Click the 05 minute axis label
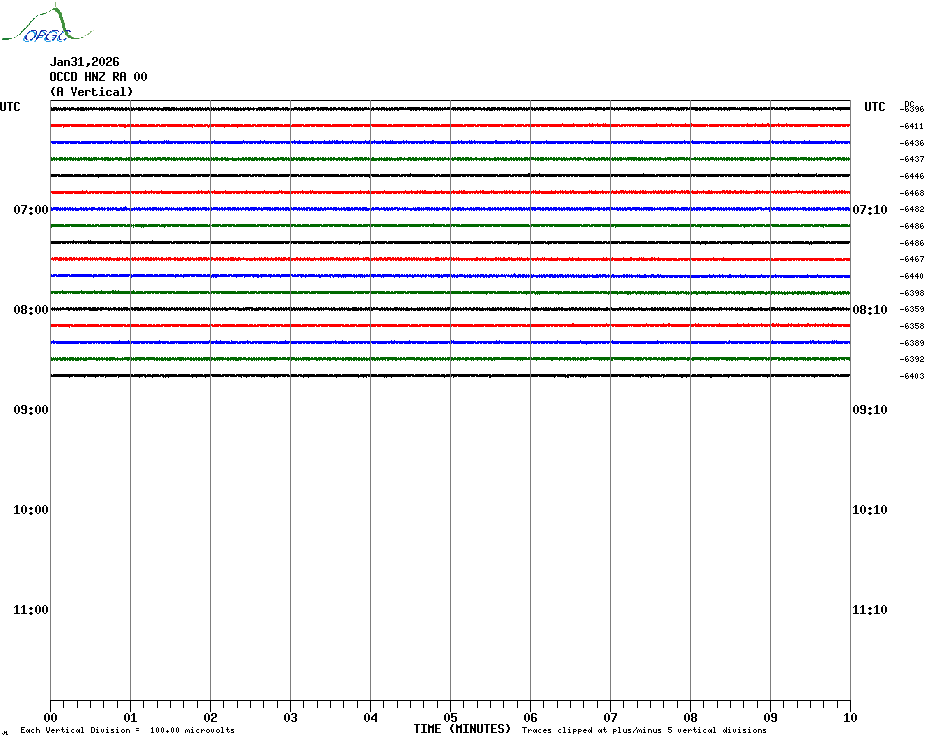930x744 pixels. (451, 718)
